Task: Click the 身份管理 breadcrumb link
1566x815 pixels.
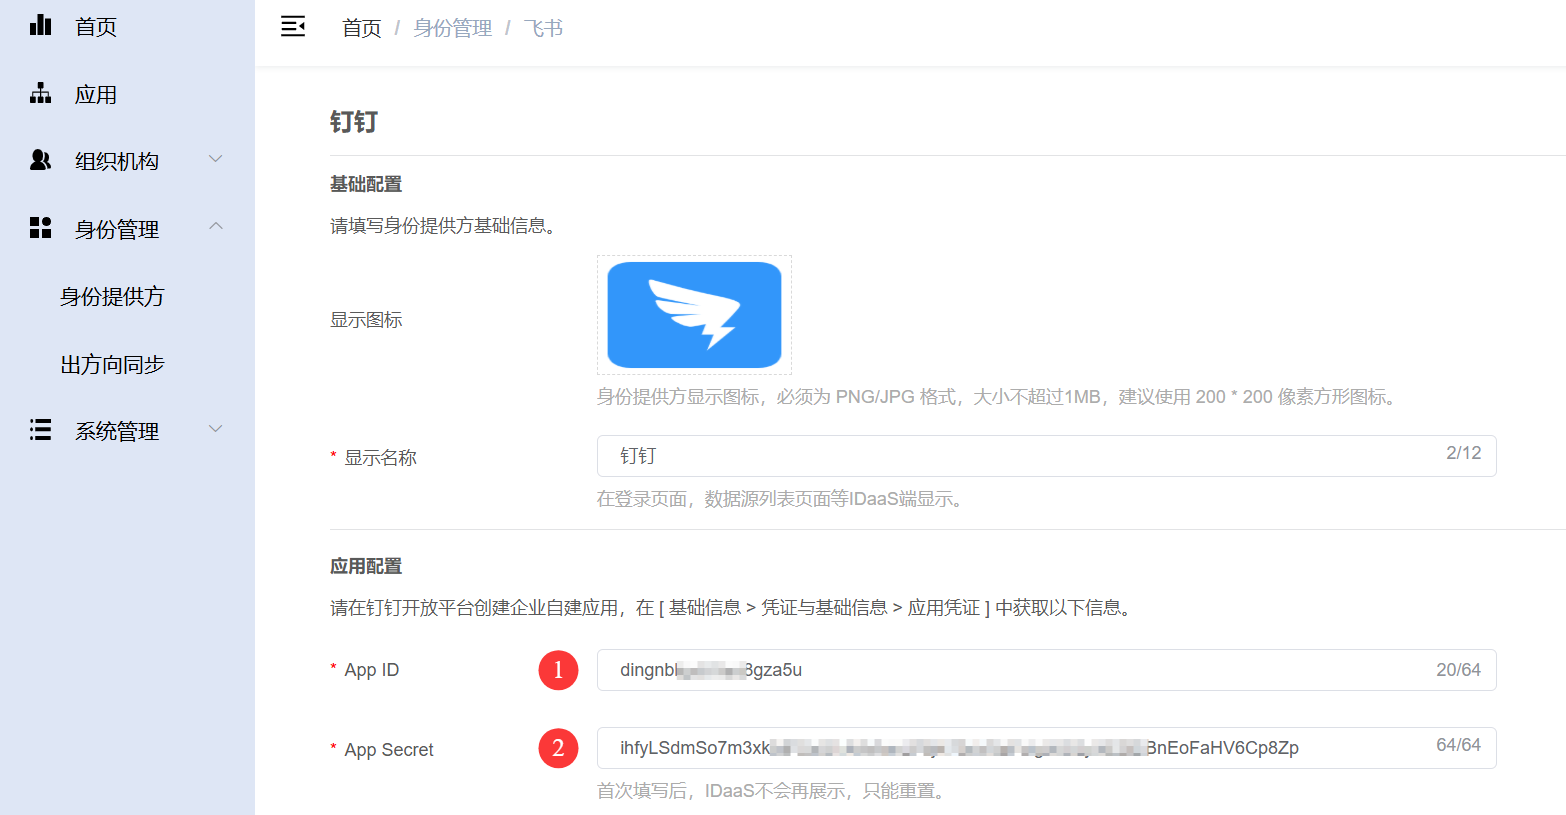Action: pyautogui.click(x=452, y=28)
